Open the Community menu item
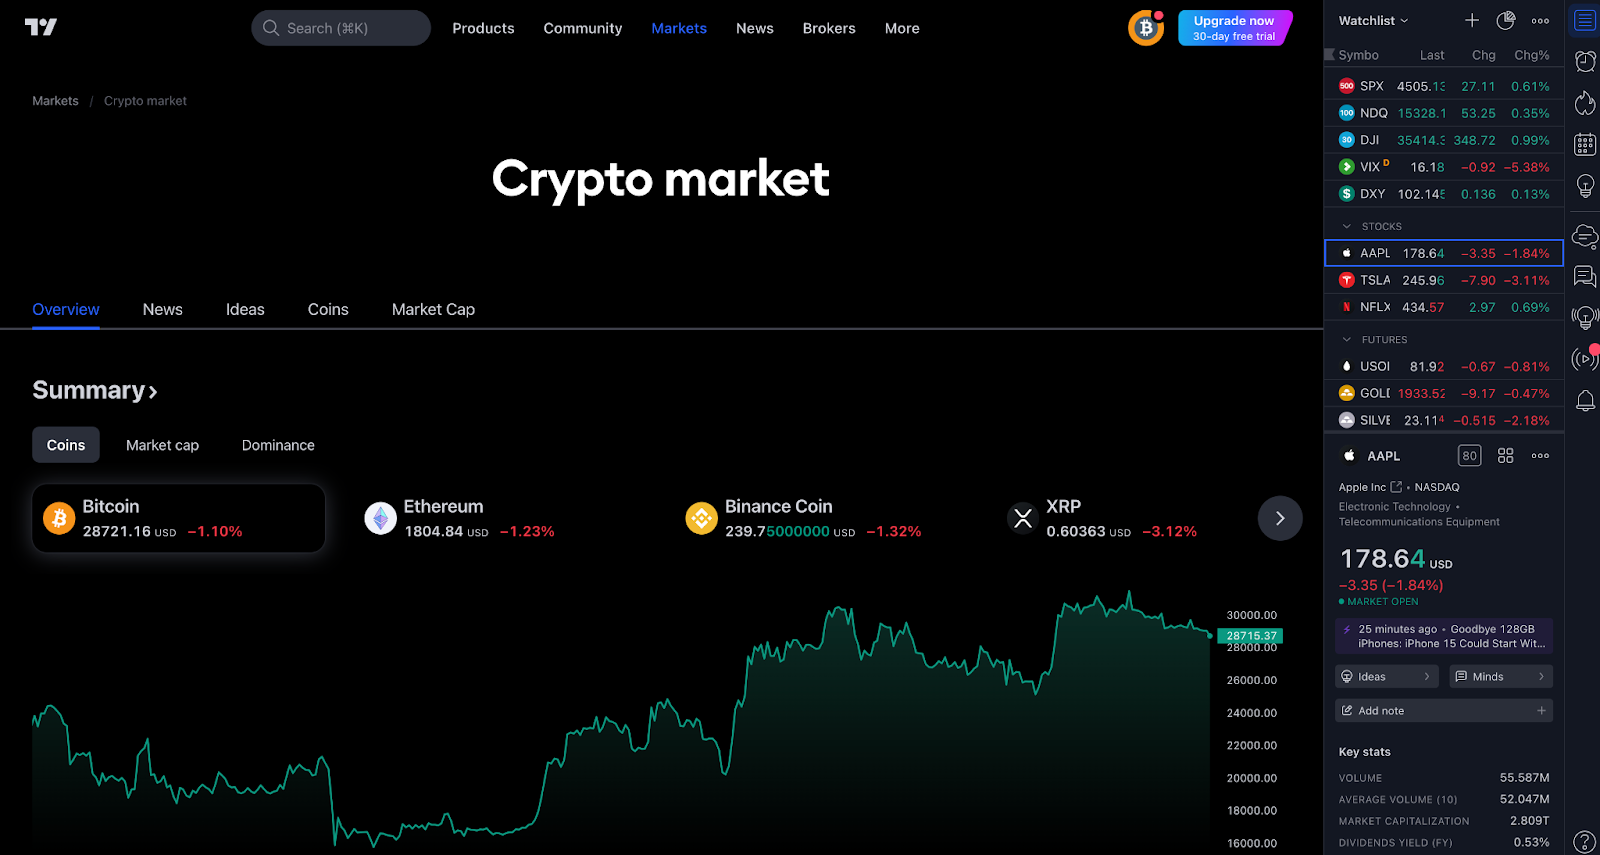This screenshot has height=855, width=1600. (x=583, y=28)
